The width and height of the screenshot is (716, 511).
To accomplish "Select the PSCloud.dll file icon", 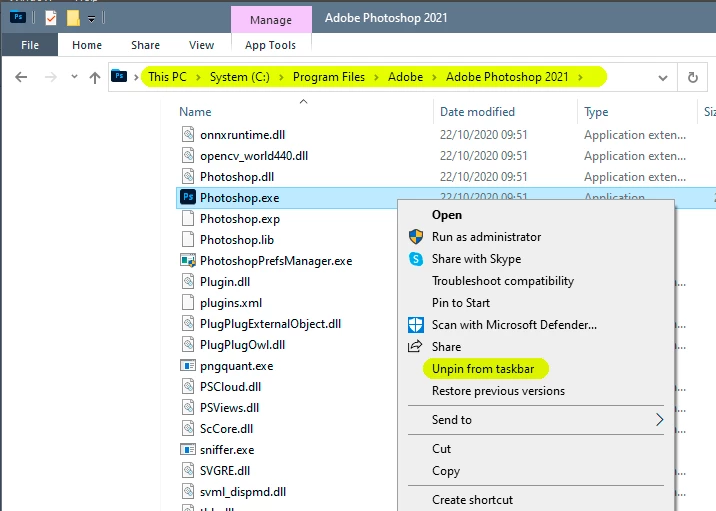I will 188,386.
